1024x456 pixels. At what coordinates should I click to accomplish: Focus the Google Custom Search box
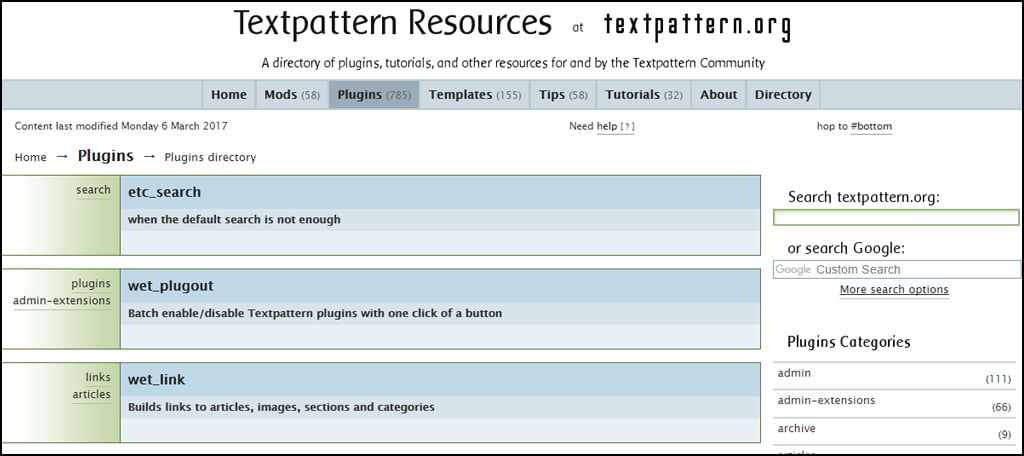tap(897, 269)
